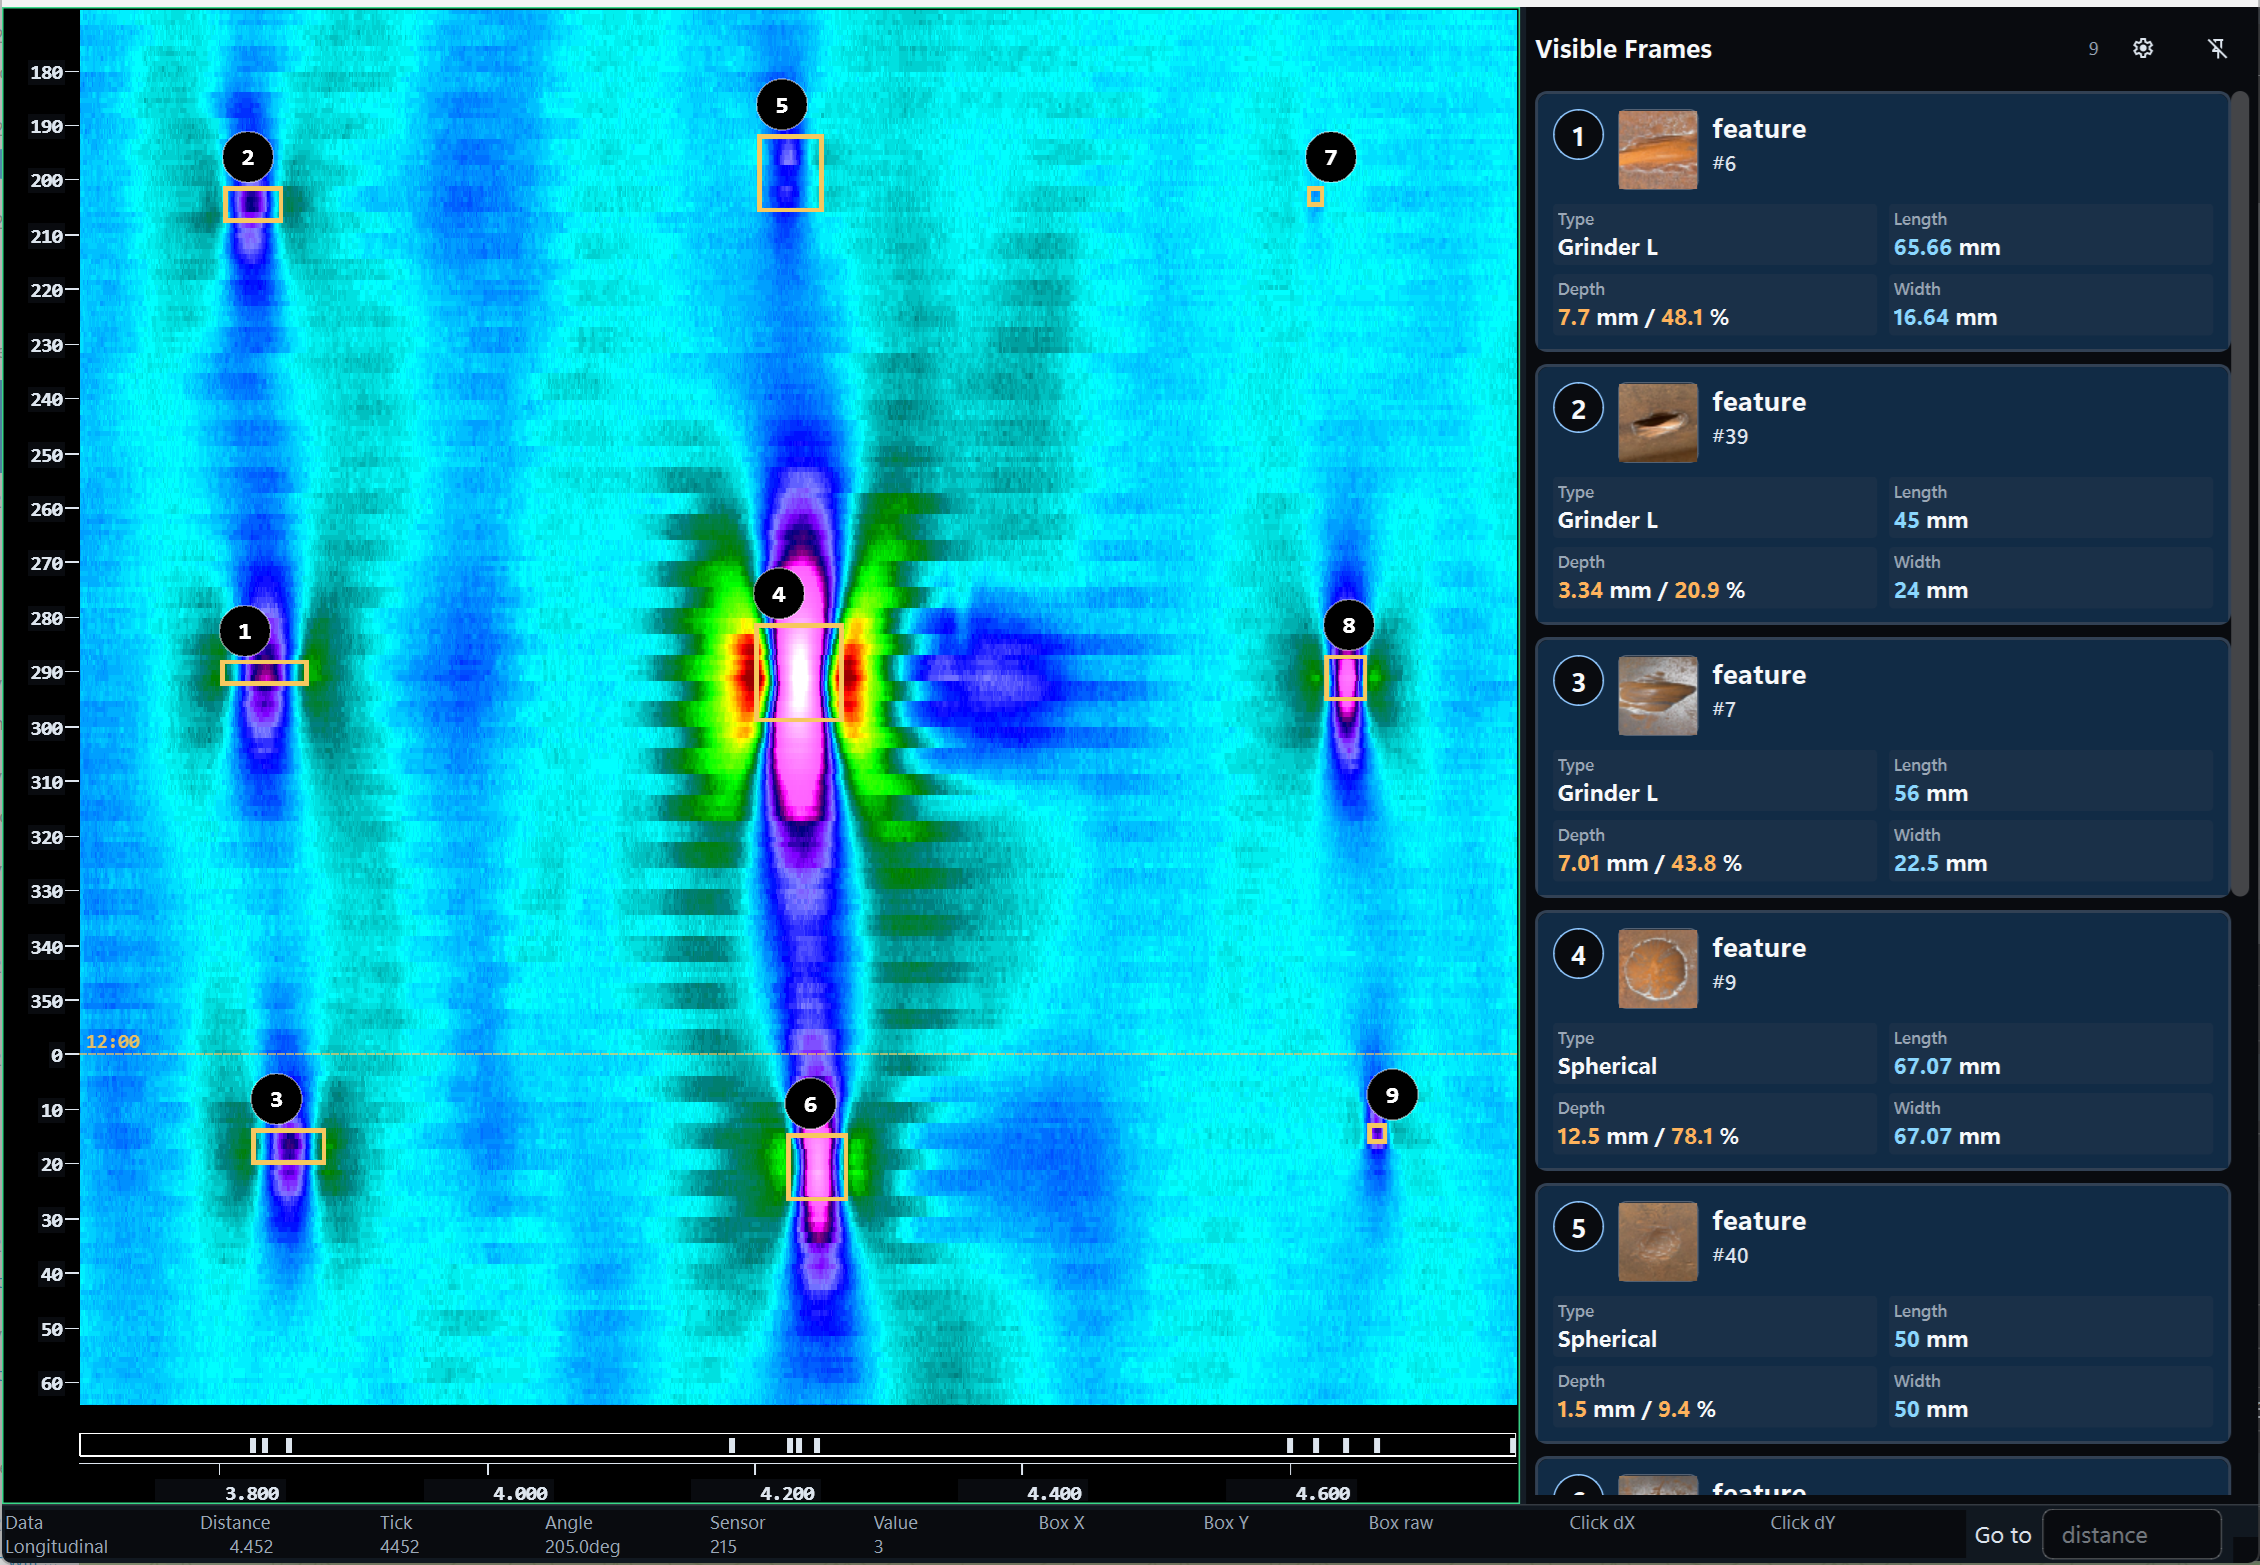Select marker 5 on the heatmap
Image resolution: width=2260 pixels, height=1565 pixels.
(782, 105)
